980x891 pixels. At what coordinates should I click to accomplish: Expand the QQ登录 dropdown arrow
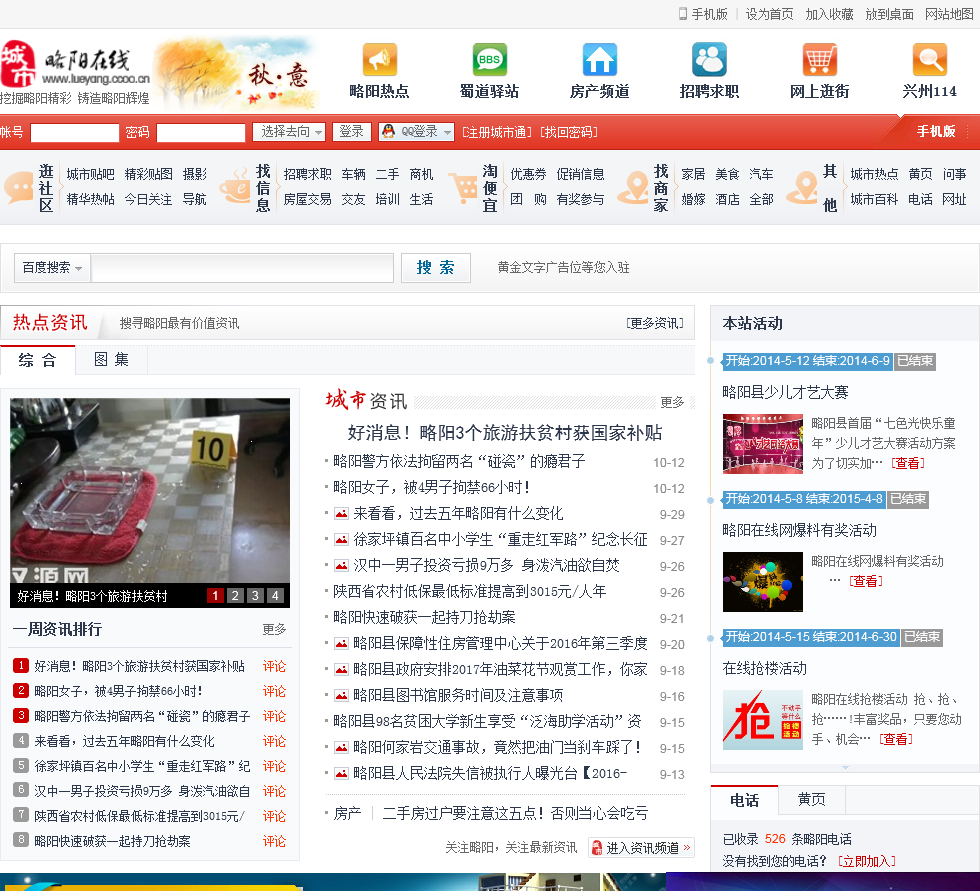pyautogui.click(x=447, y=132)
